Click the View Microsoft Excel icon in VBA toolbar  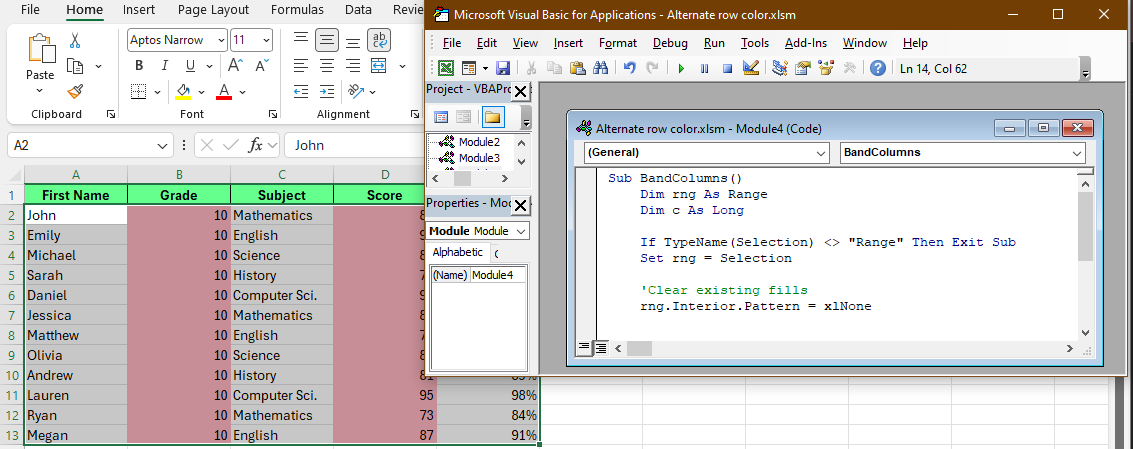(x=447, y=68)
